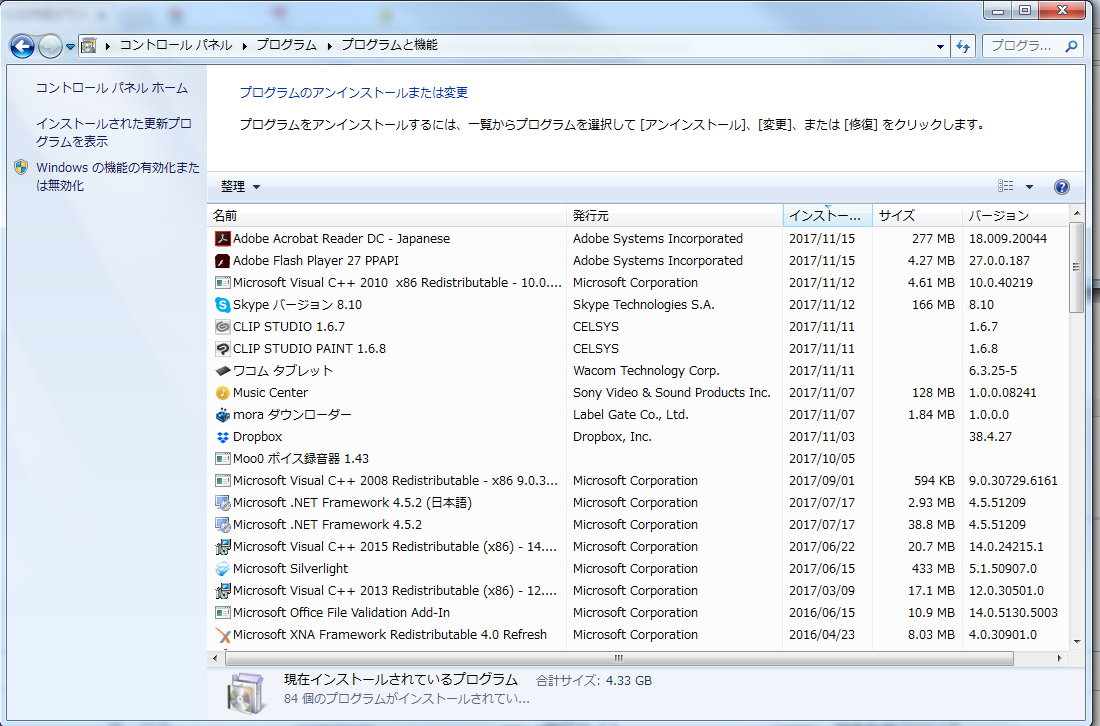
Task: Open the address bar history dropdown
Action: pyautogui.click(x=941, y=46)
